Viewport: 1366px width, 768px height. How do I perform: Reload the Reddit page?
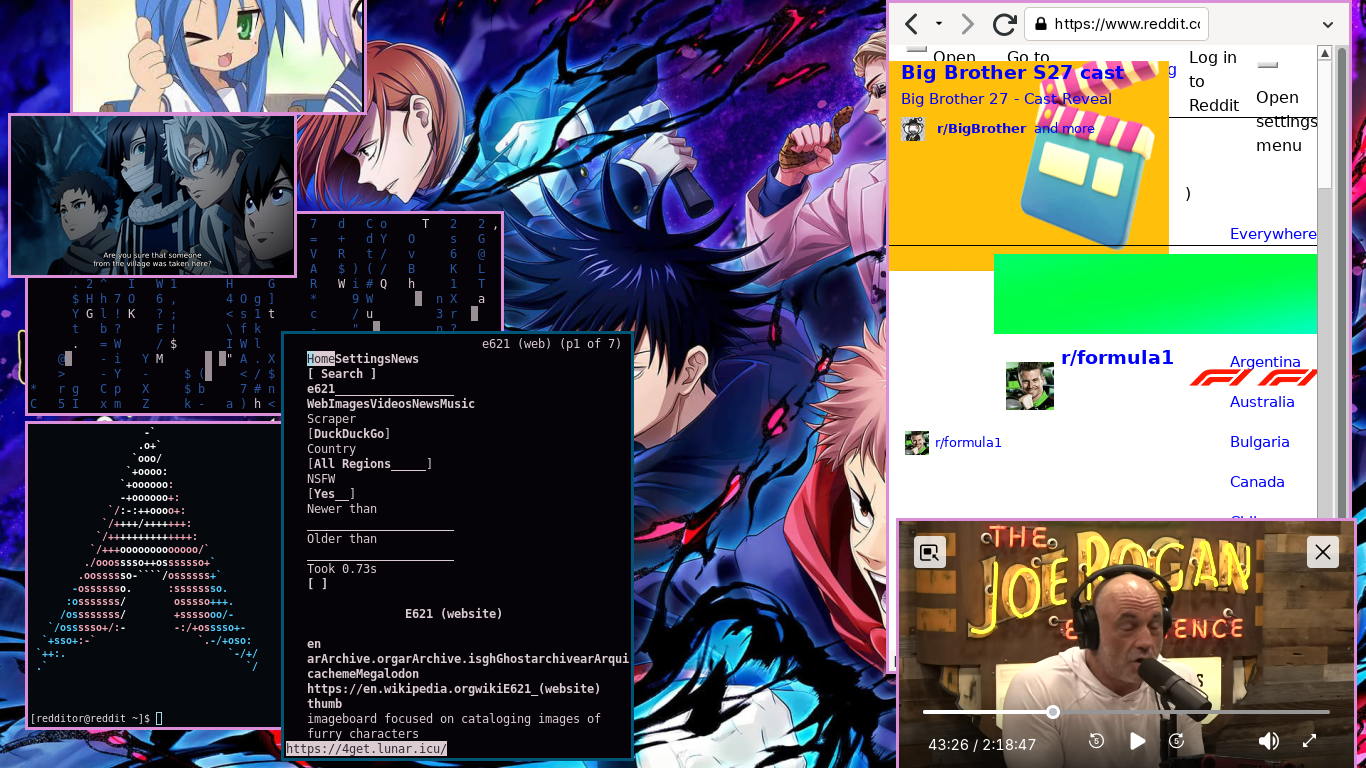(1004, 24)
